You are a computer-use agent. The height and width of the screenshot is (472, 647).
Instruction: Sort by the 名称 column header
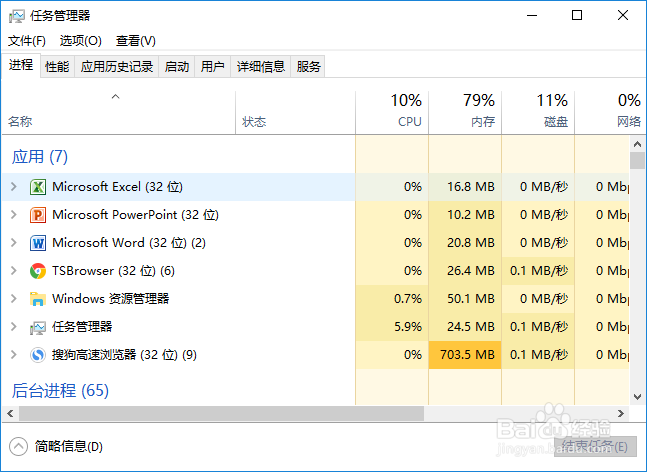tap(118, 112)
